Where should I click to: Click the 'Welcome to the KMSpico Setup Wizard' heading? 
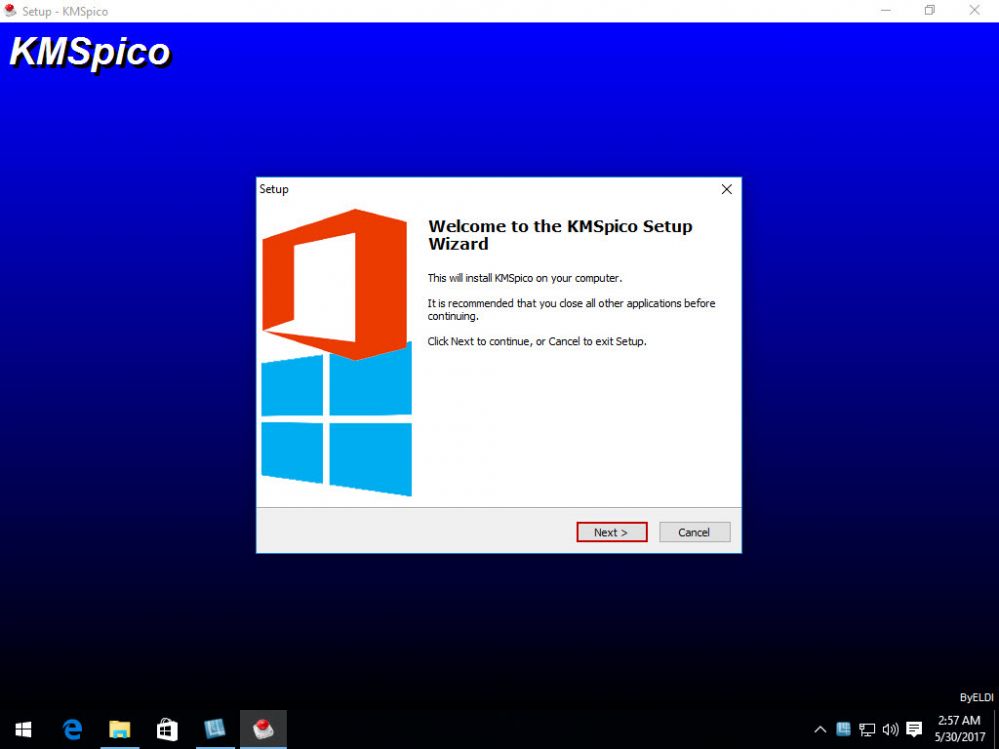coord(560,235)
